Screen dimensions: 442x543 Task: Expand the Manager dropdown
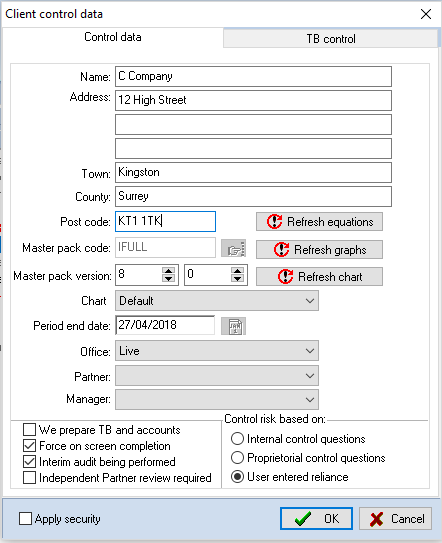coord(217,400)
